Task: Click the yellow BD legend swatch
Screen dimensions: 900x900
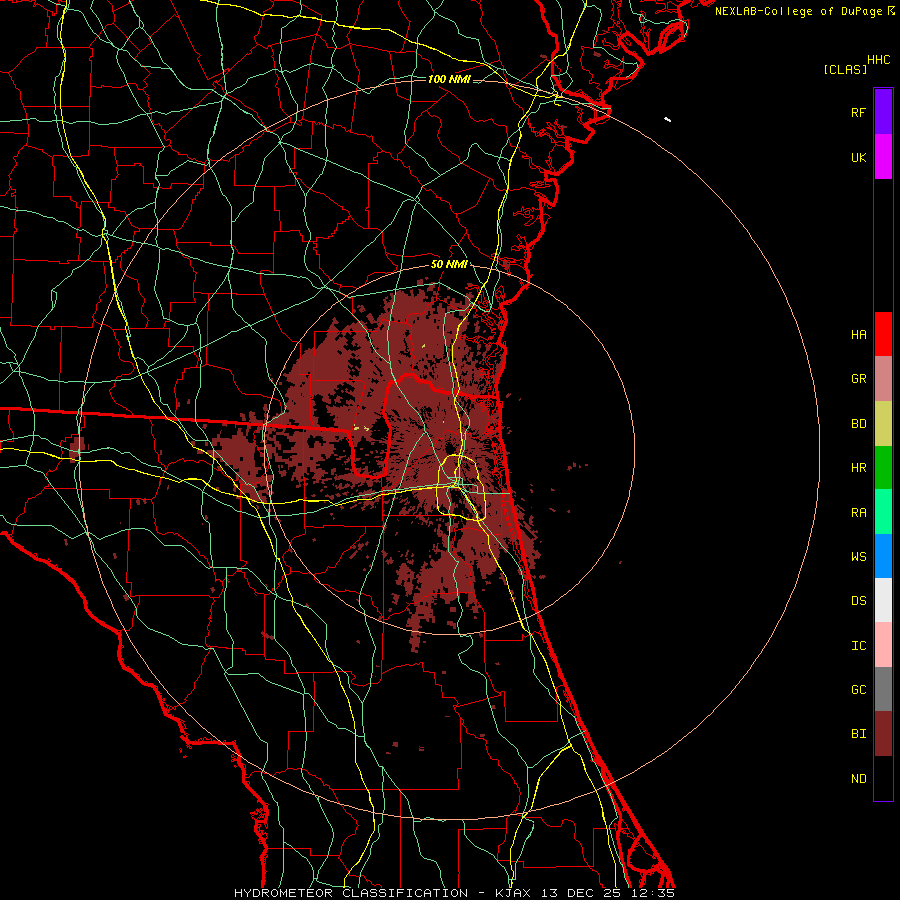Action: pos(883,424)
